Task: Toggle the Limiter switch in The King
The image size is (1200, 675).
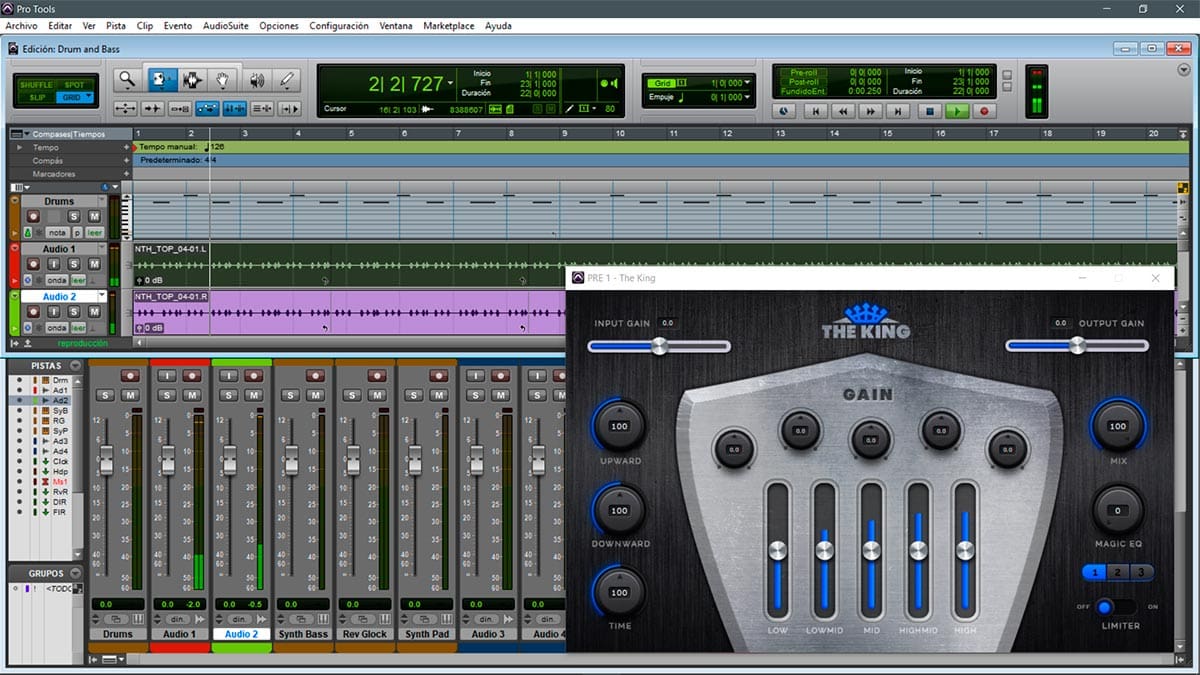Action: coord(1117,606)
